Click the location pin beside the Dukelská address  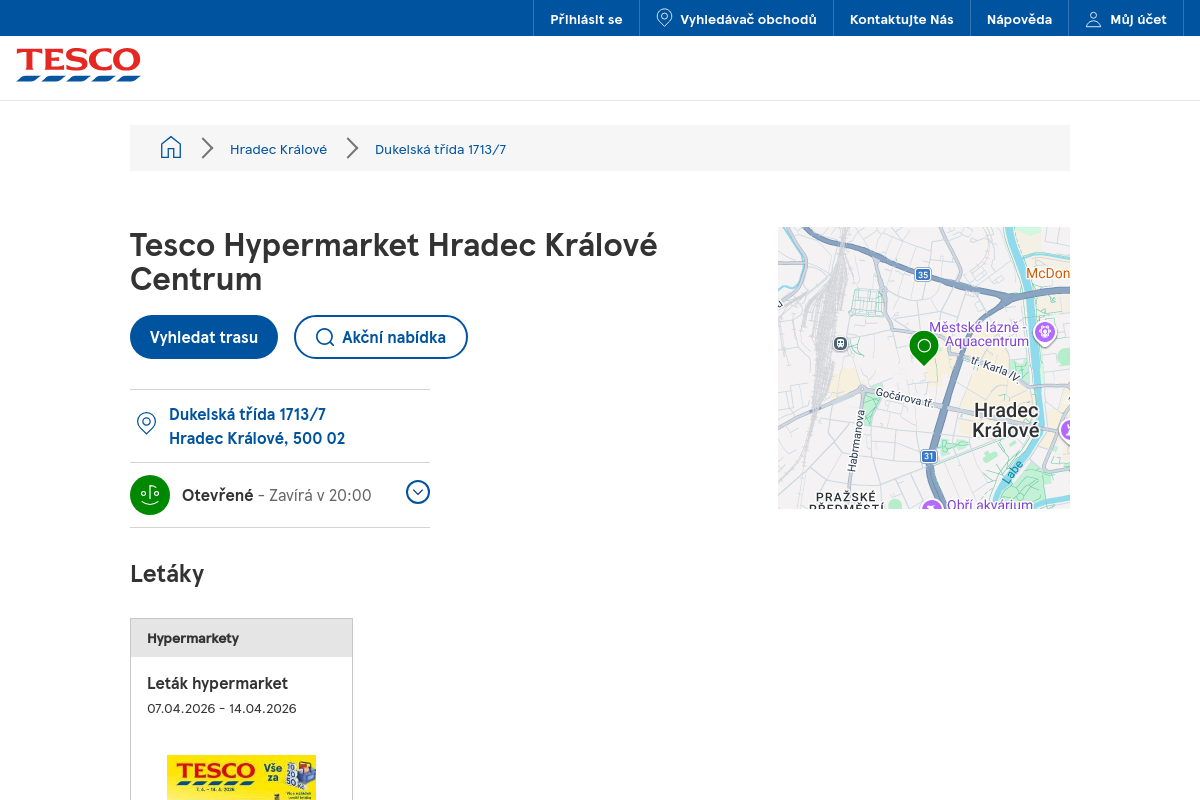(x=146, y=424)
